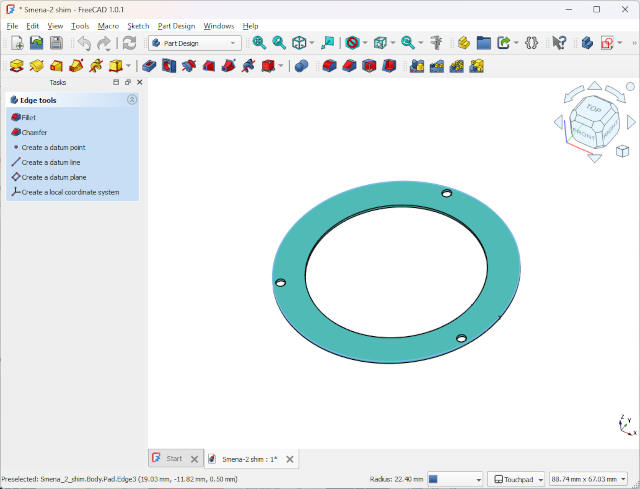640x489 pixels.
Task: Select Fillet in Edge tools
Action: coord(28,117)
